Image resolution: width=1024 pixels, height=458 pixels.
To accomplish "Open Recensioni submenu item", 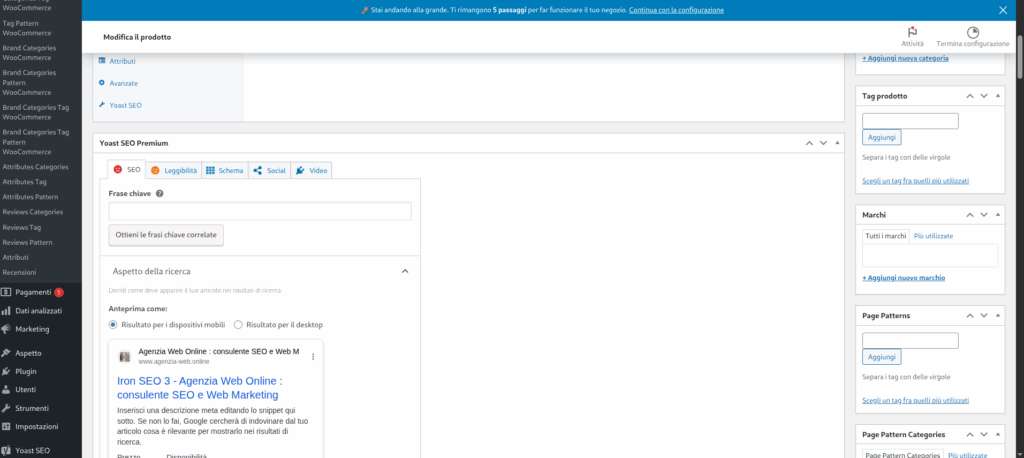I will tap(20, 272).
